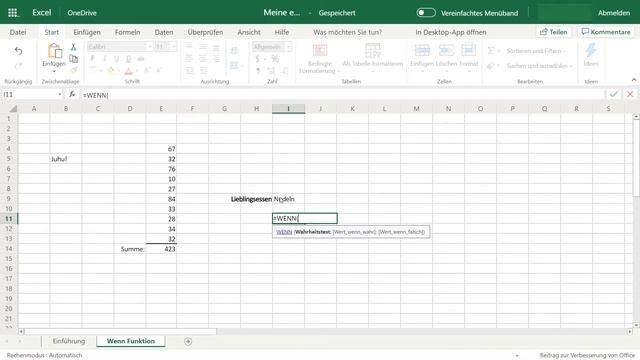Click in the formula bar
This screenshot has width=640, height=360.
click(x=342, y=95)
